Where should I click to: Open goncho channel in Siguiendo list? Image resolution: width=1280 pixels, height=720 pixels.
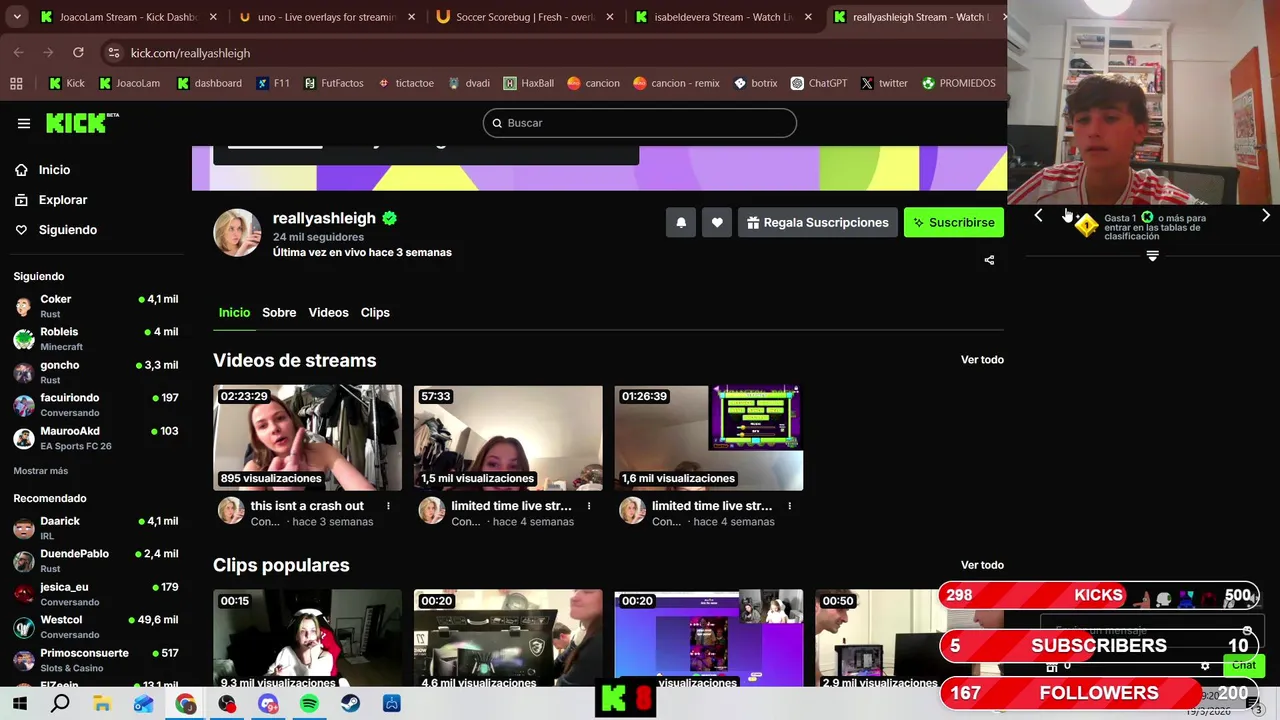tap(96, 372)
